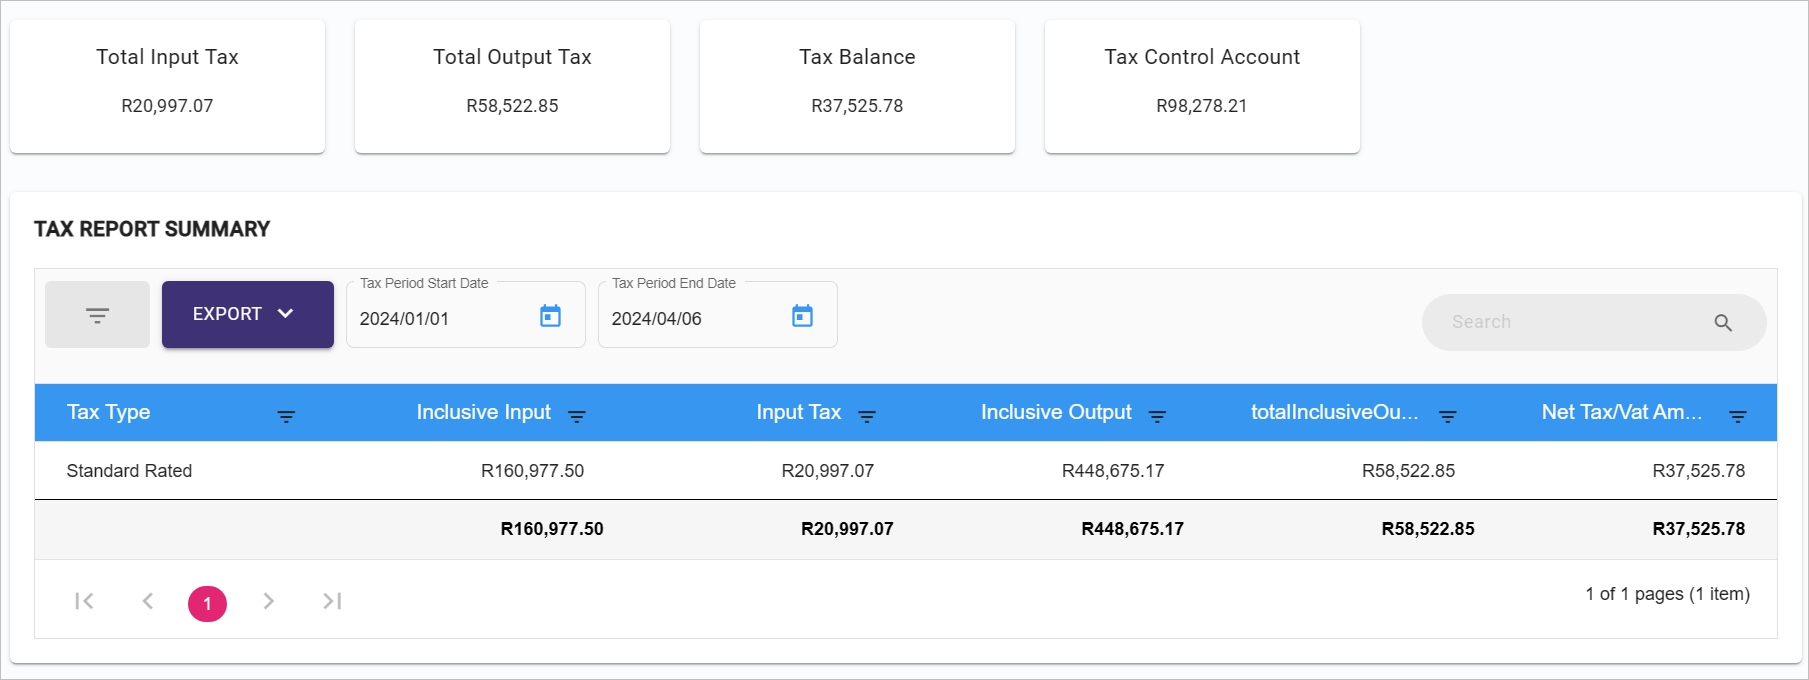Go to the next page

click(268, 601)
